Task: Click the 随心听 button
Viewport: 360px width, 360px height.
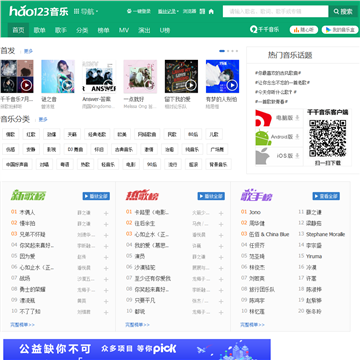Action: coord(304,30)
